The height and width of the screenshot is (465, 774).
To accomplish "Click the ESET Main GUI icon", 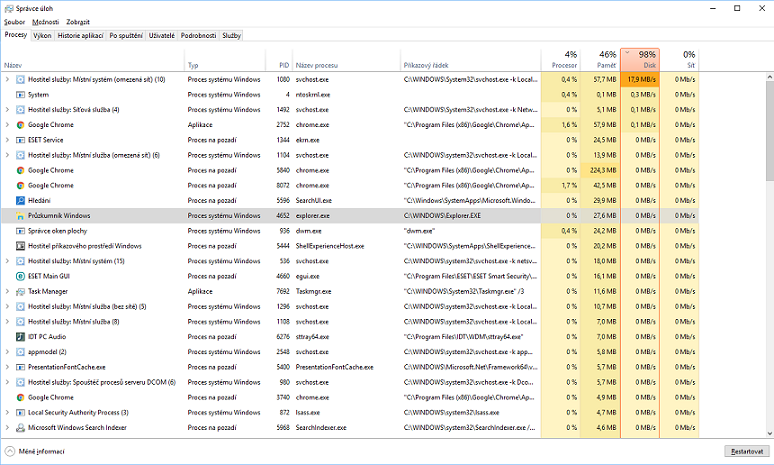I will coord(20,276).
